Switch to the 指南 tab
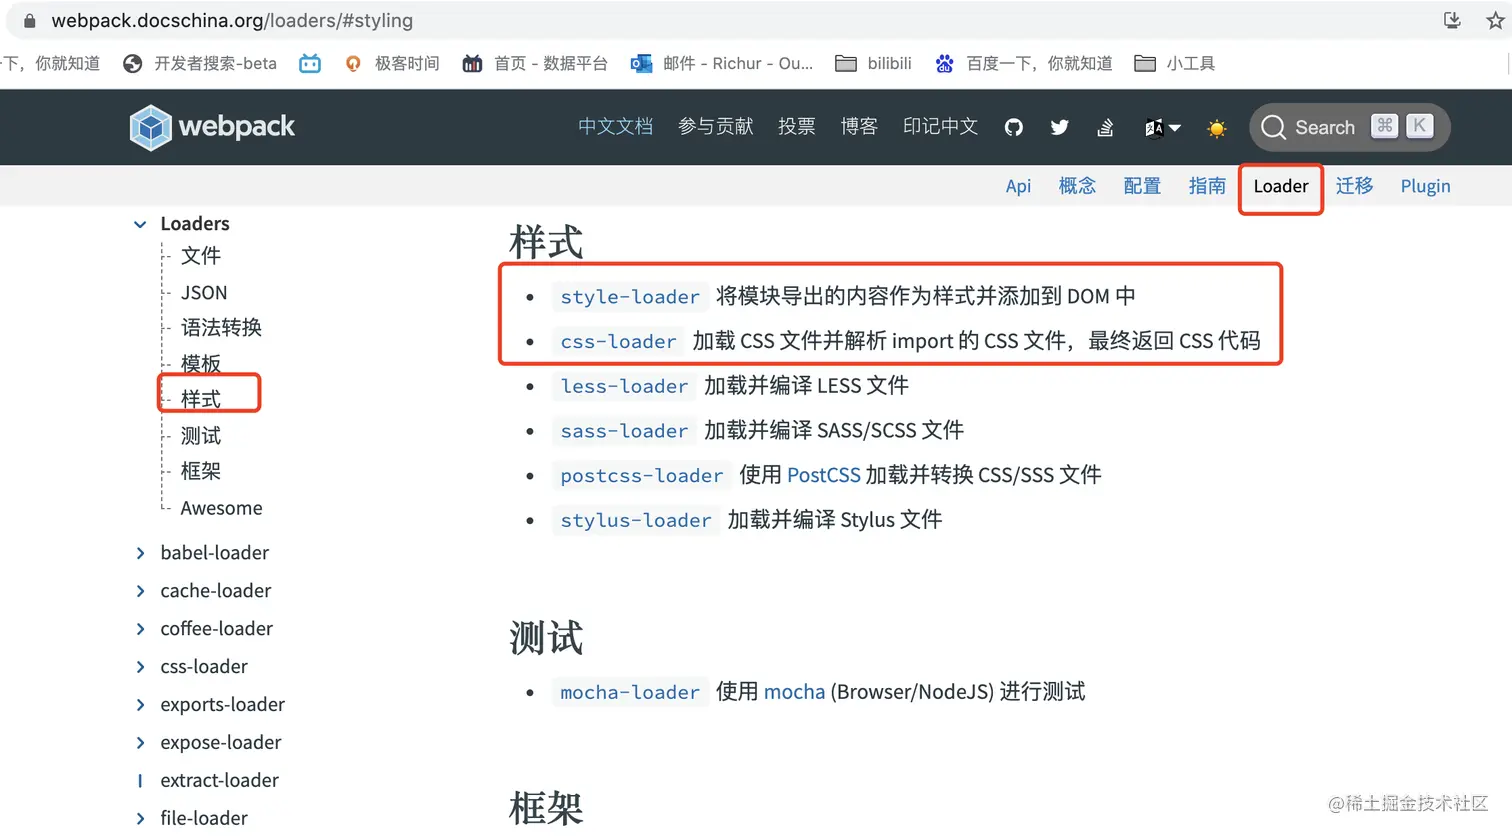The height and width of the screenshot is (837, 1512). coord(1207,186)
